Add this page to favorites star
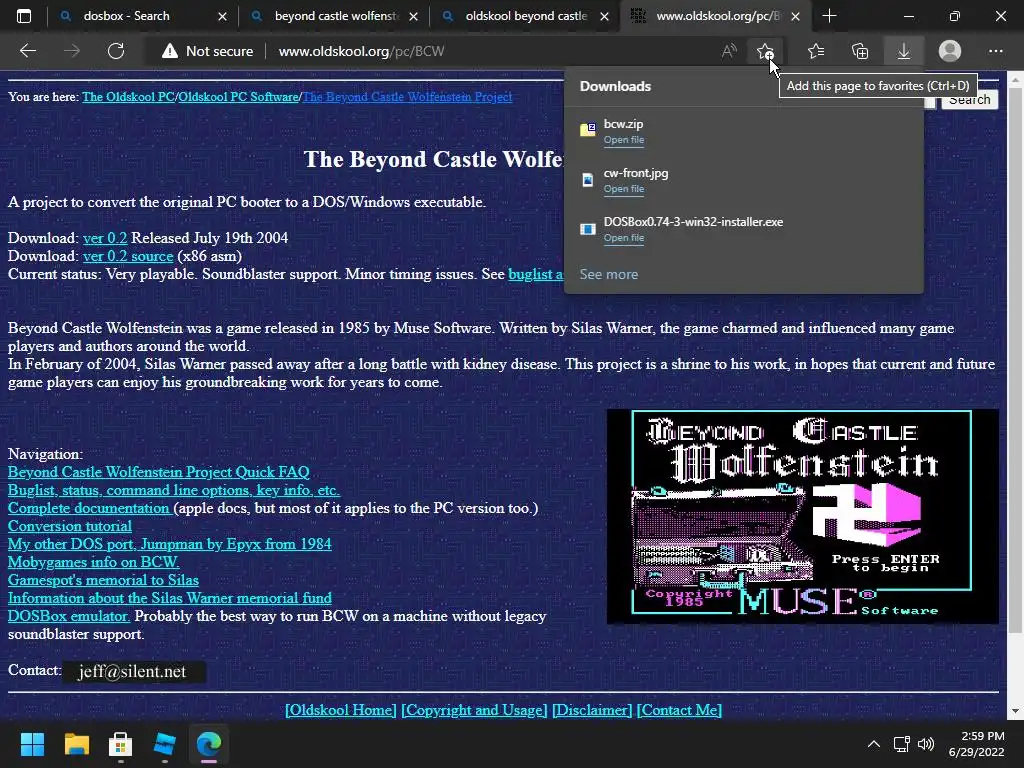Viewport: 1024px width, 768px height. pyautogui.click(x=765, y=51)
